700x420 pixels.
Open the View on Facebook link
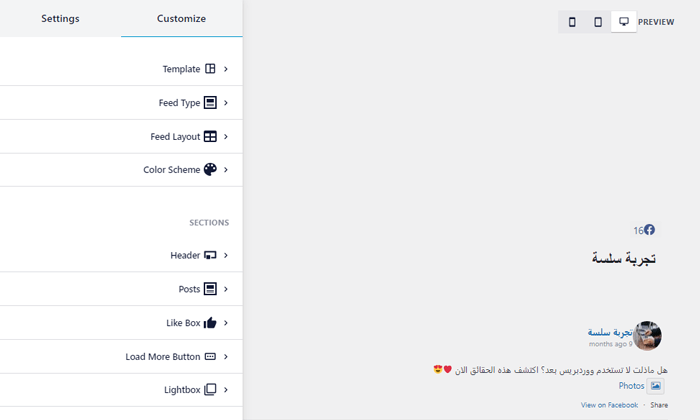609,405
